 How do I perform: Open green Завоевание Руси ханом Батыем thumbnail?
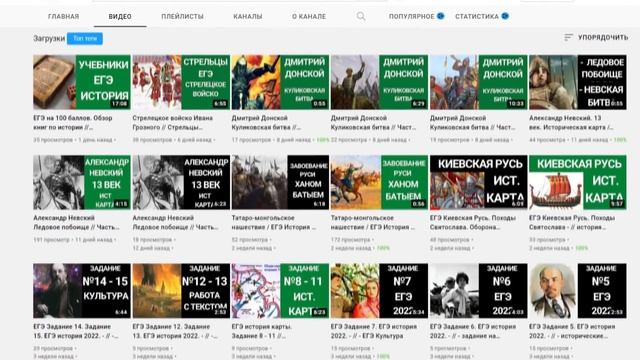pos(380,182)
